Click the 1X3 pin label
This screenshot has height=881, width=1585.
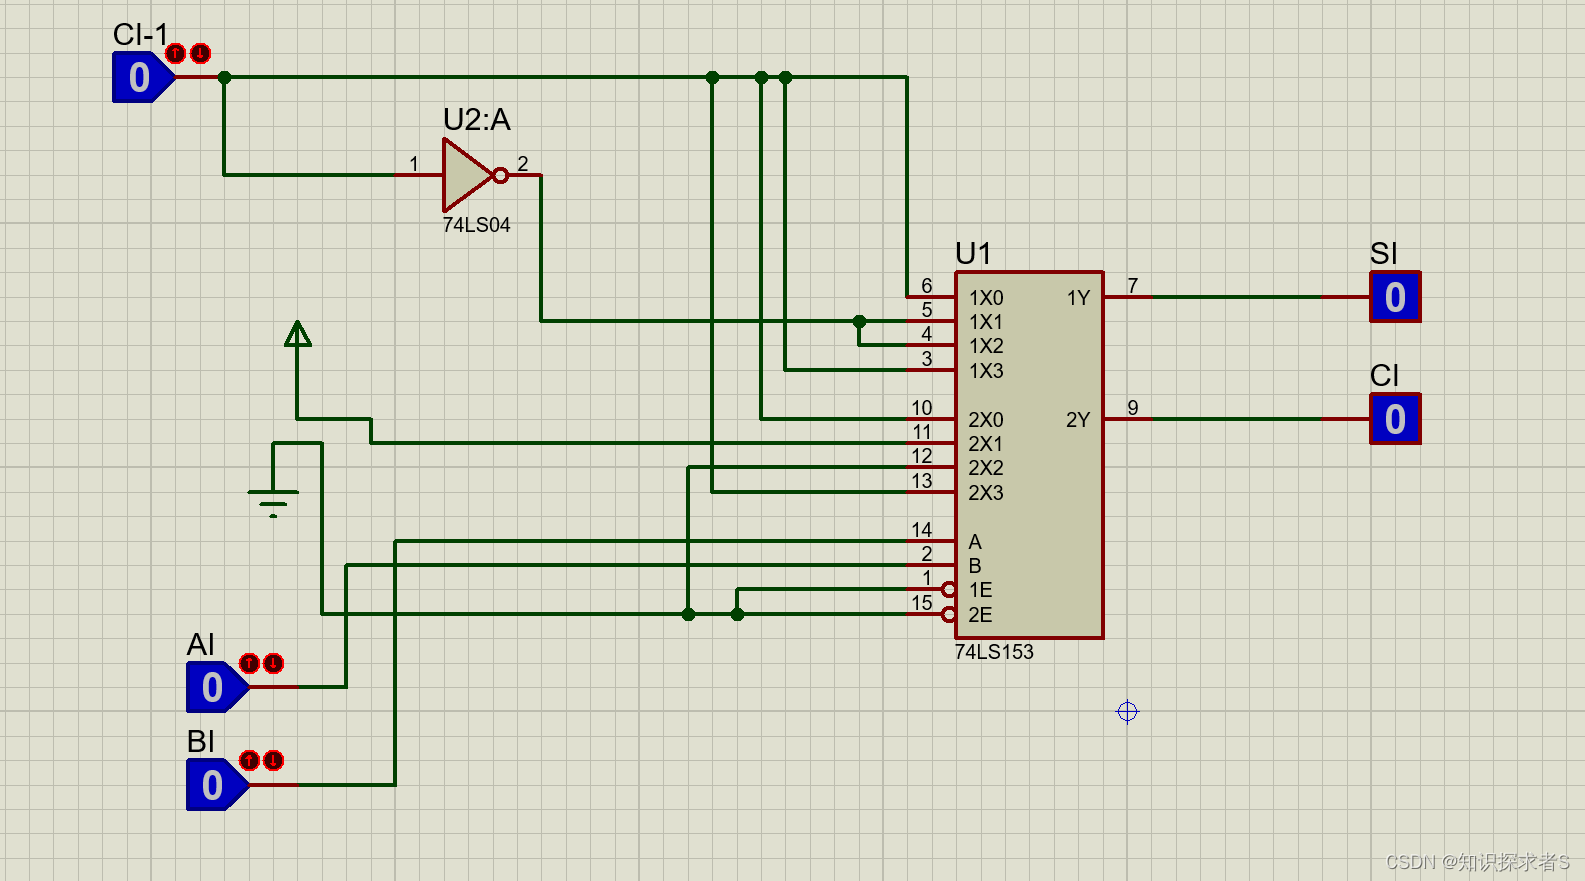986,371
